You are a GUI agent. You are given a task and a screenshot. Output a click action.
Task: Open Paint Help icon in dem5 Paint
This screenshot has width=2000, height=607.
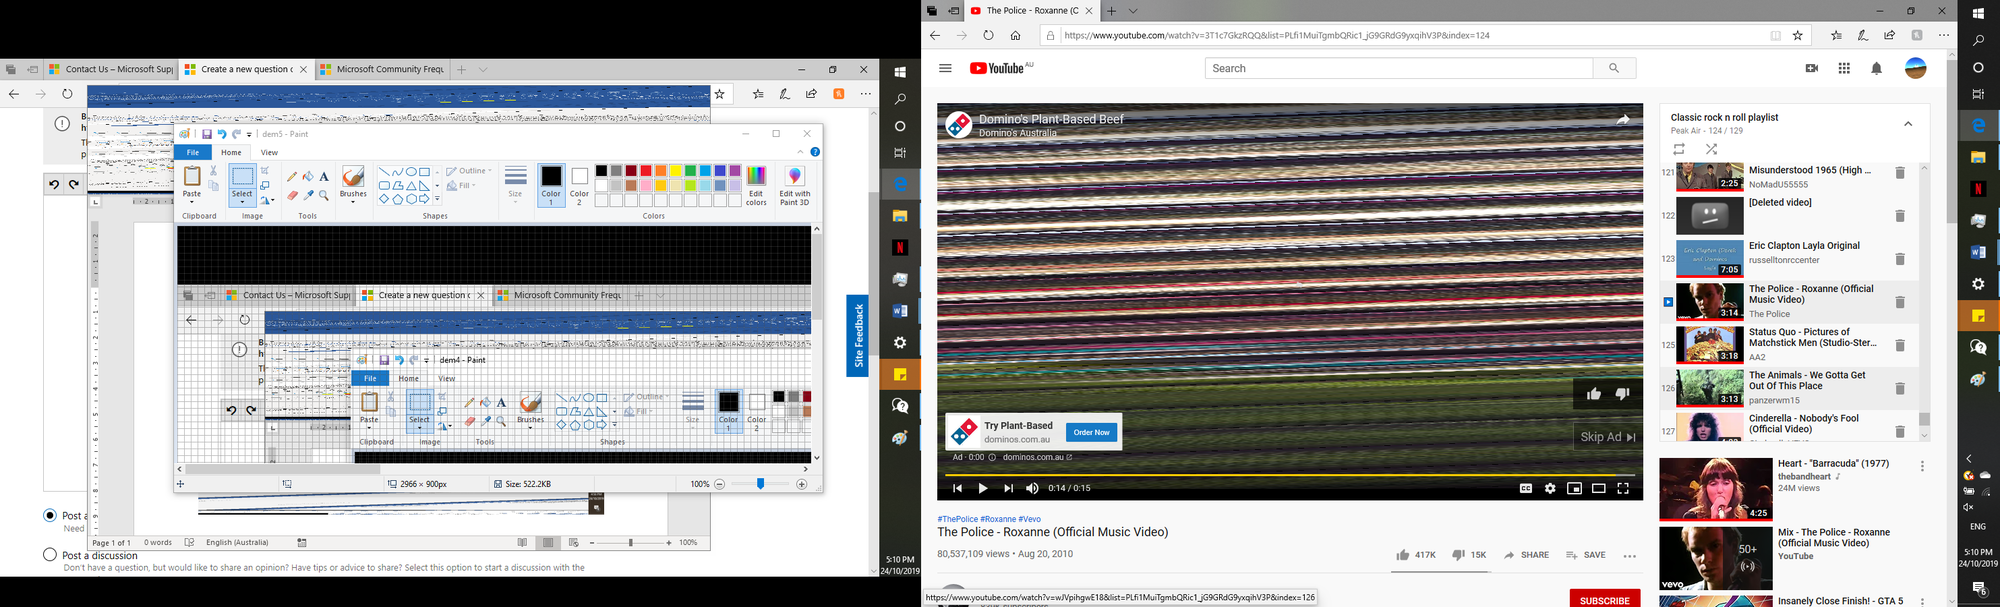[x=815, y=152]
